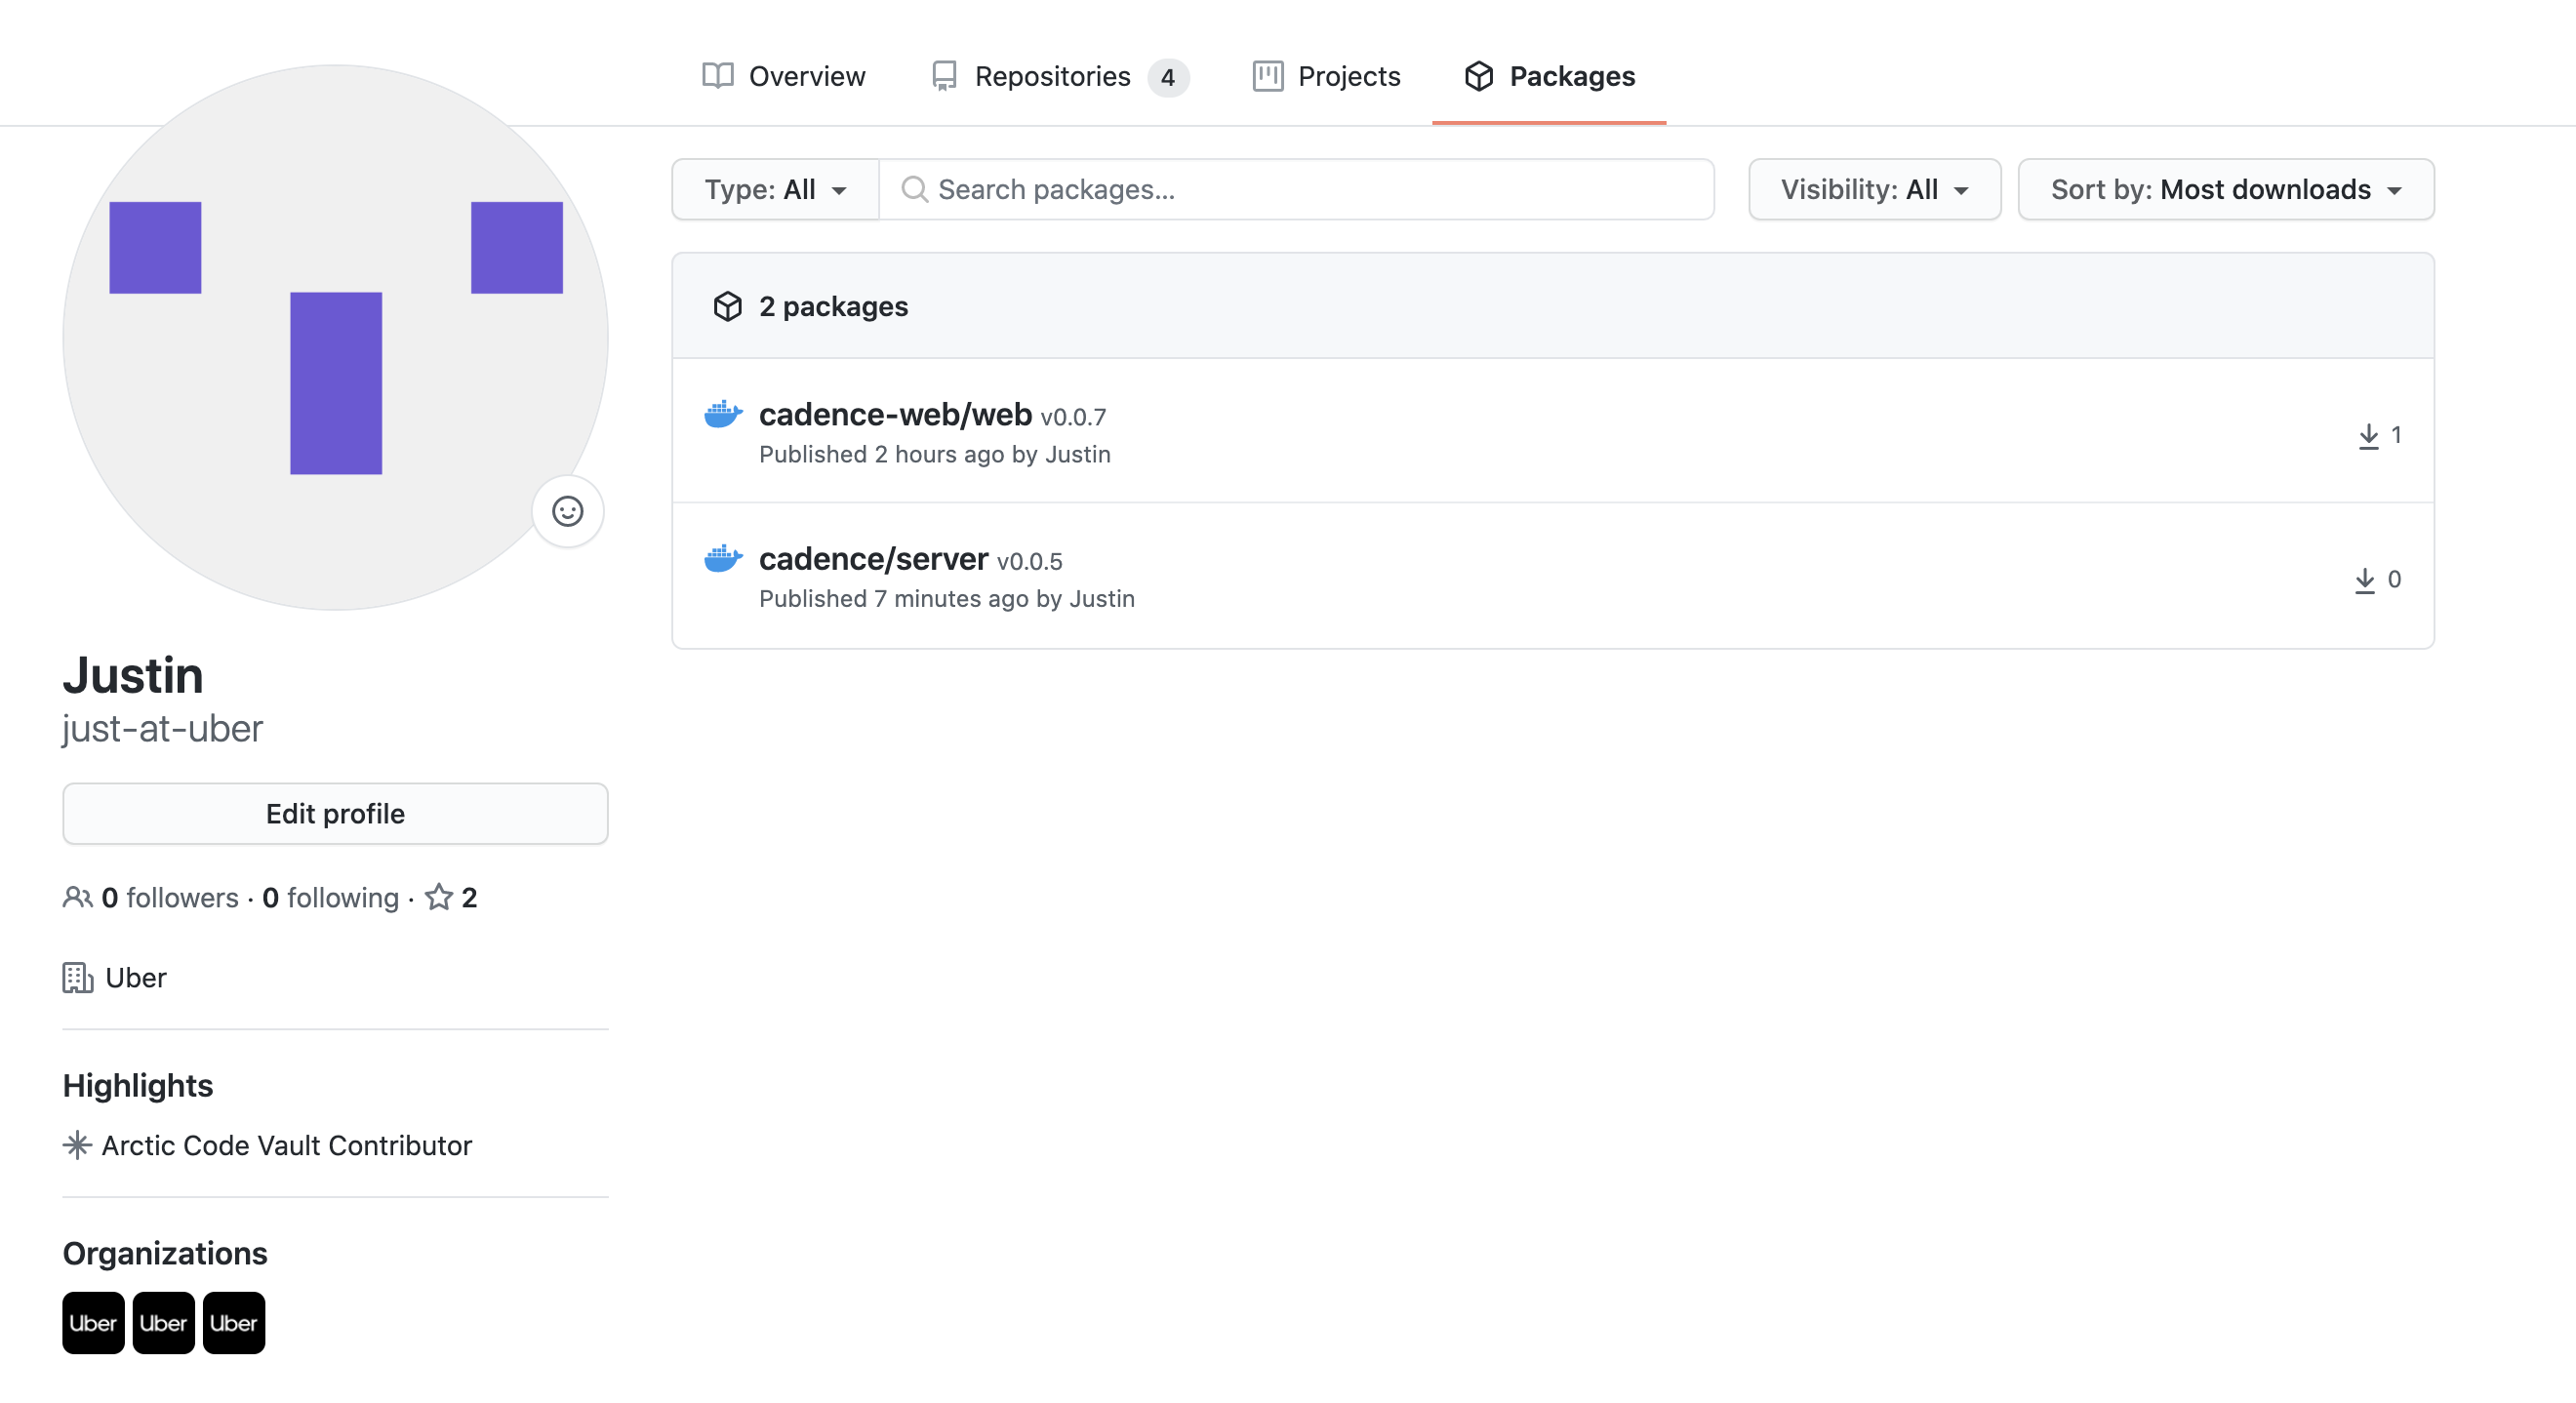This screenshot has height=1403, width=2576.
Task: Switch to the Overview tab
Action: coord(784,76)
